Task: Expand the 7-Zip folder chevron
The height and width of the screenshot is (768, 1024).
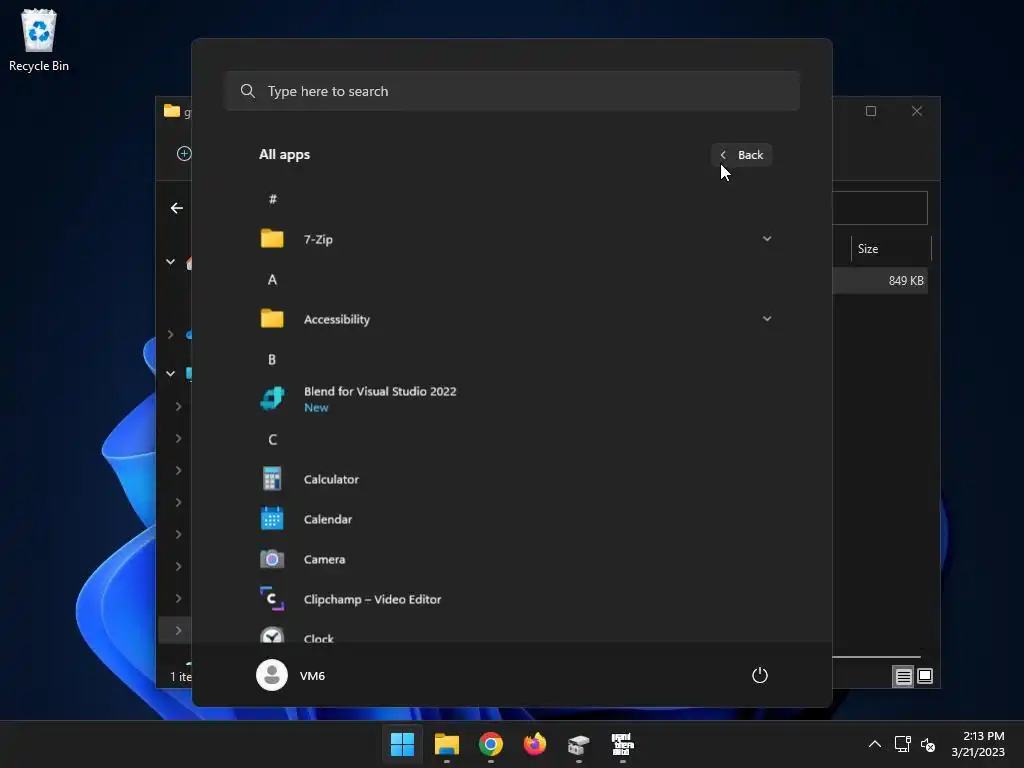Action: 767,238
